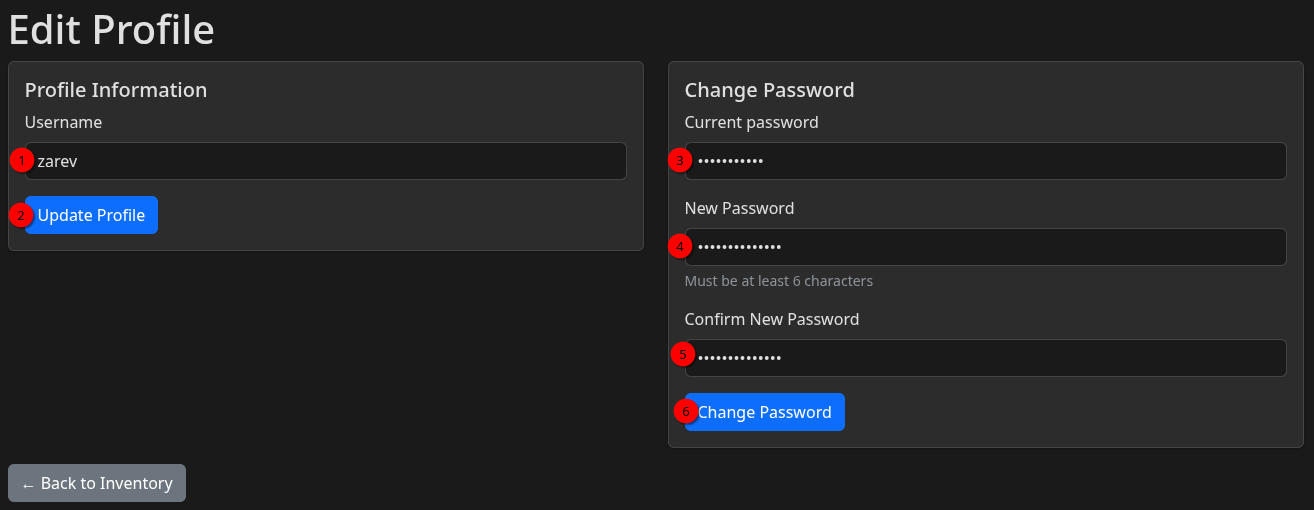Click the Confirm New Password label

click(772, 319)
